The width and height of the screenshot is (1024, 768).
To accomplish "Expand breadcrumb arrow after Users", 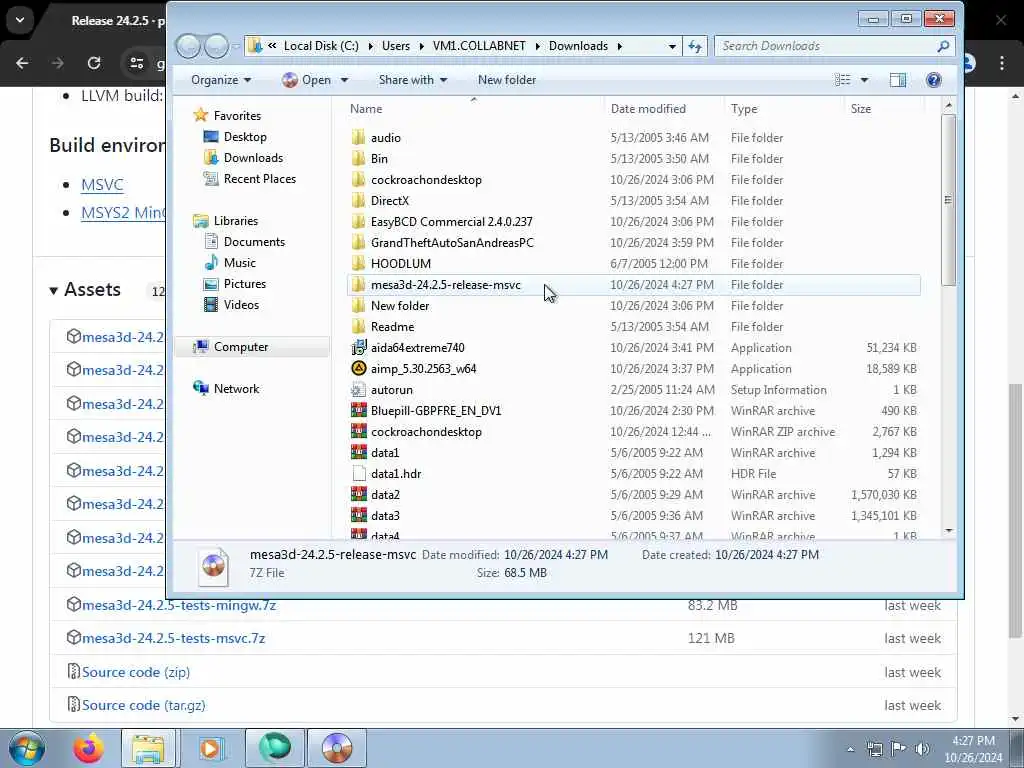I will coord(421,46).
